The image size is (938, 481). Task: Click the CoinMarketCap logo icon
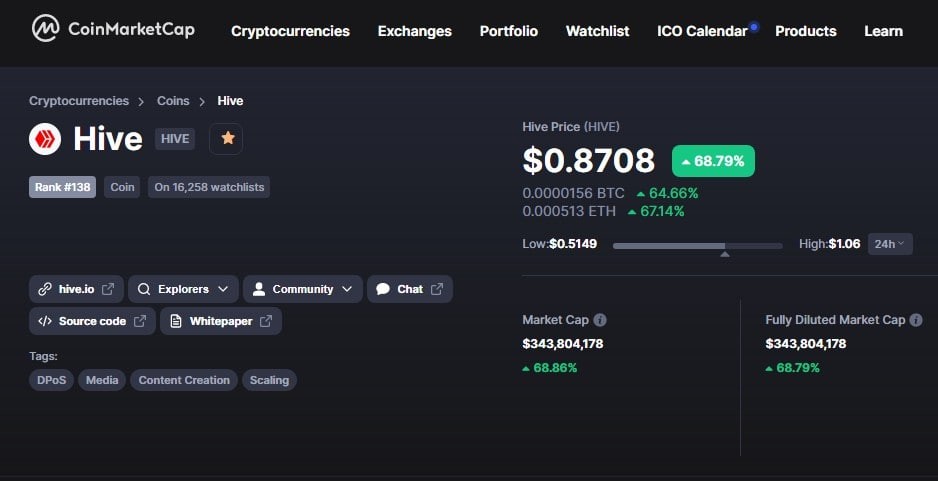coord(45,29)
